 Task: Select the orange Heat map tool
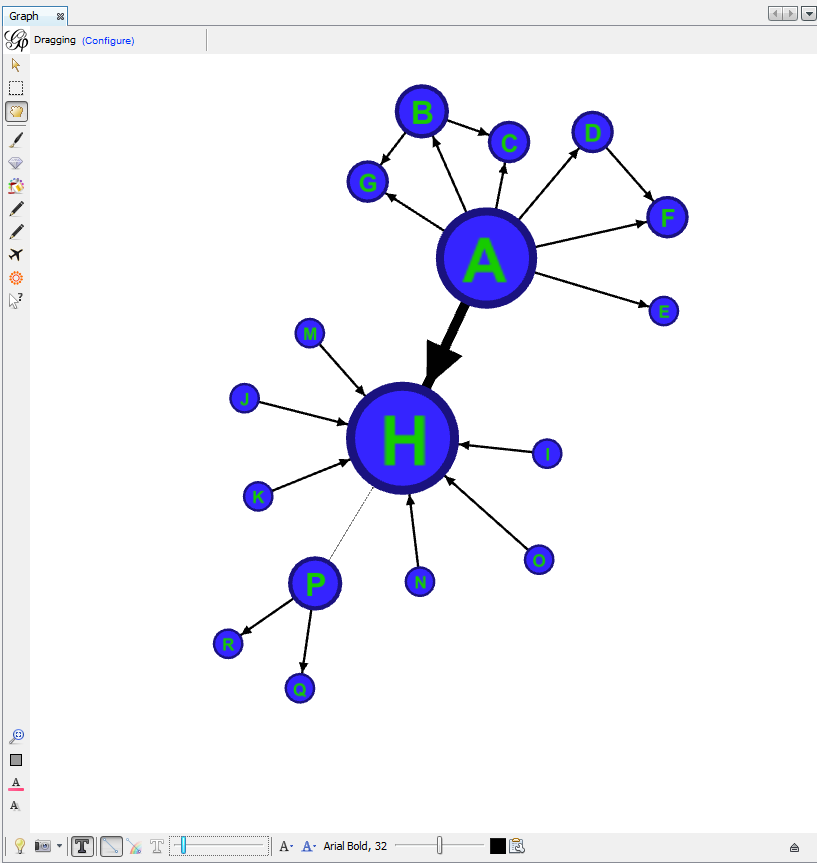point(16,278)
